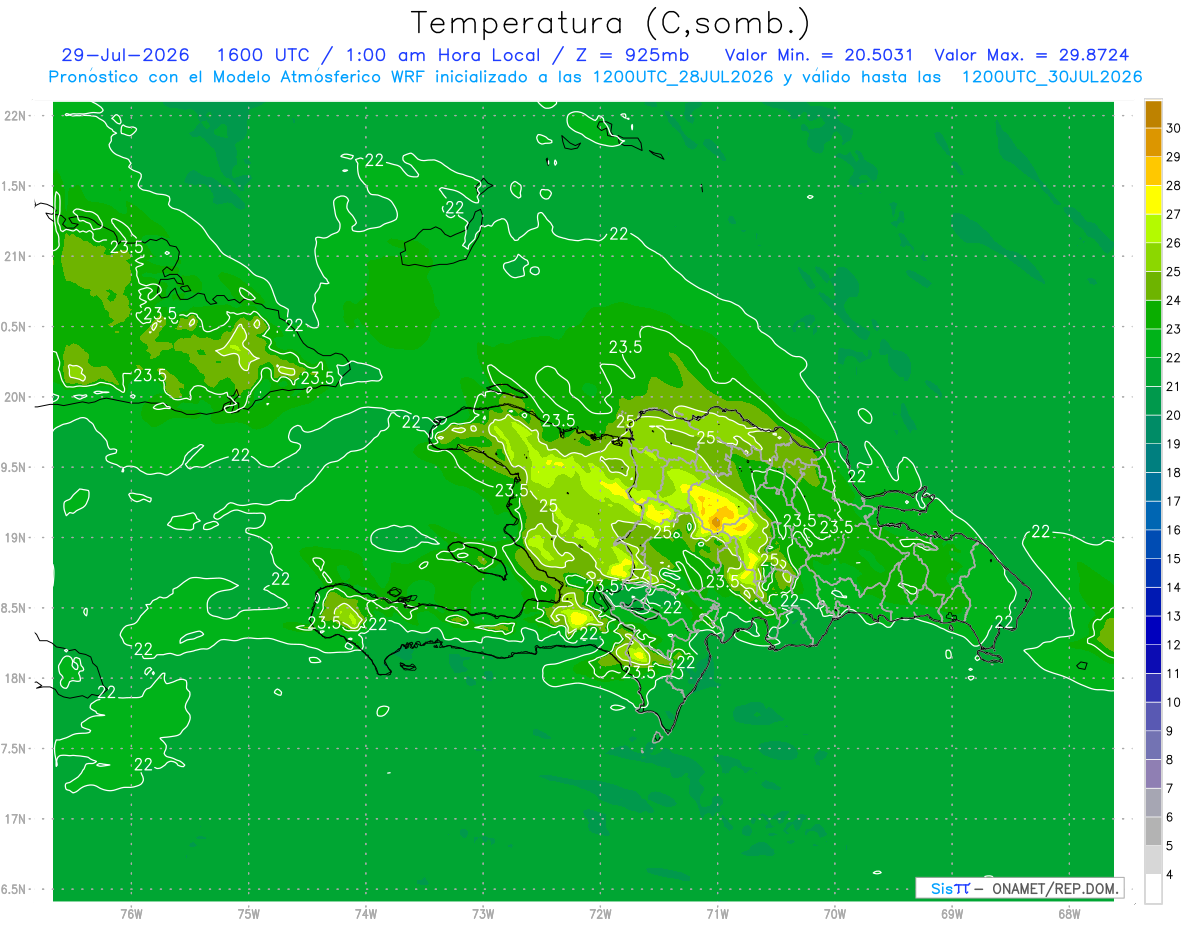Screen dimensions: 1200x927
Task: Click the '76W' longitude axis label
Action: click(131, 914)
